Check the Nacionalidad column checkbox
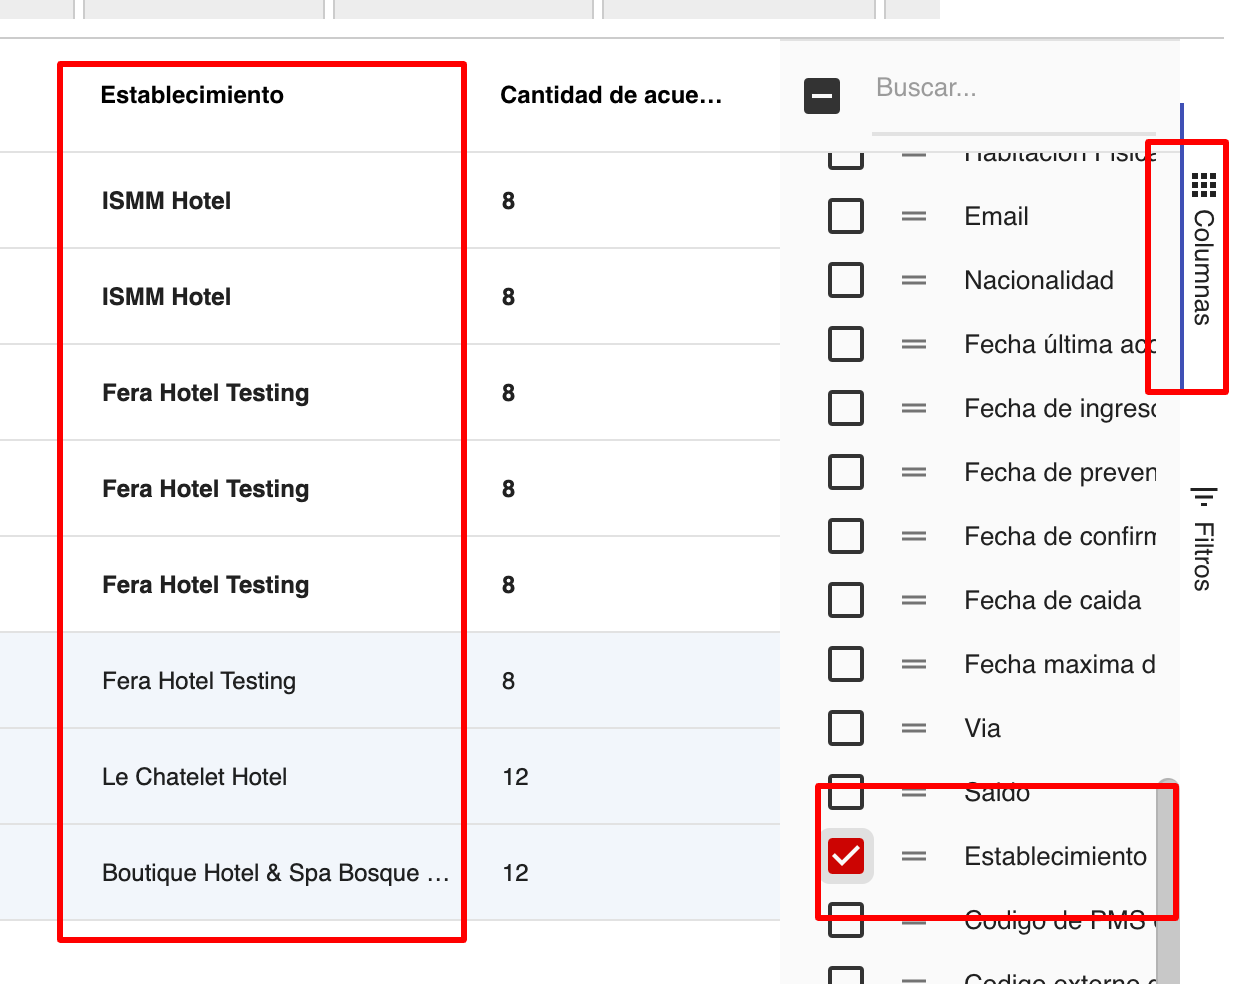1236x984 pixels. click(846, 280)
